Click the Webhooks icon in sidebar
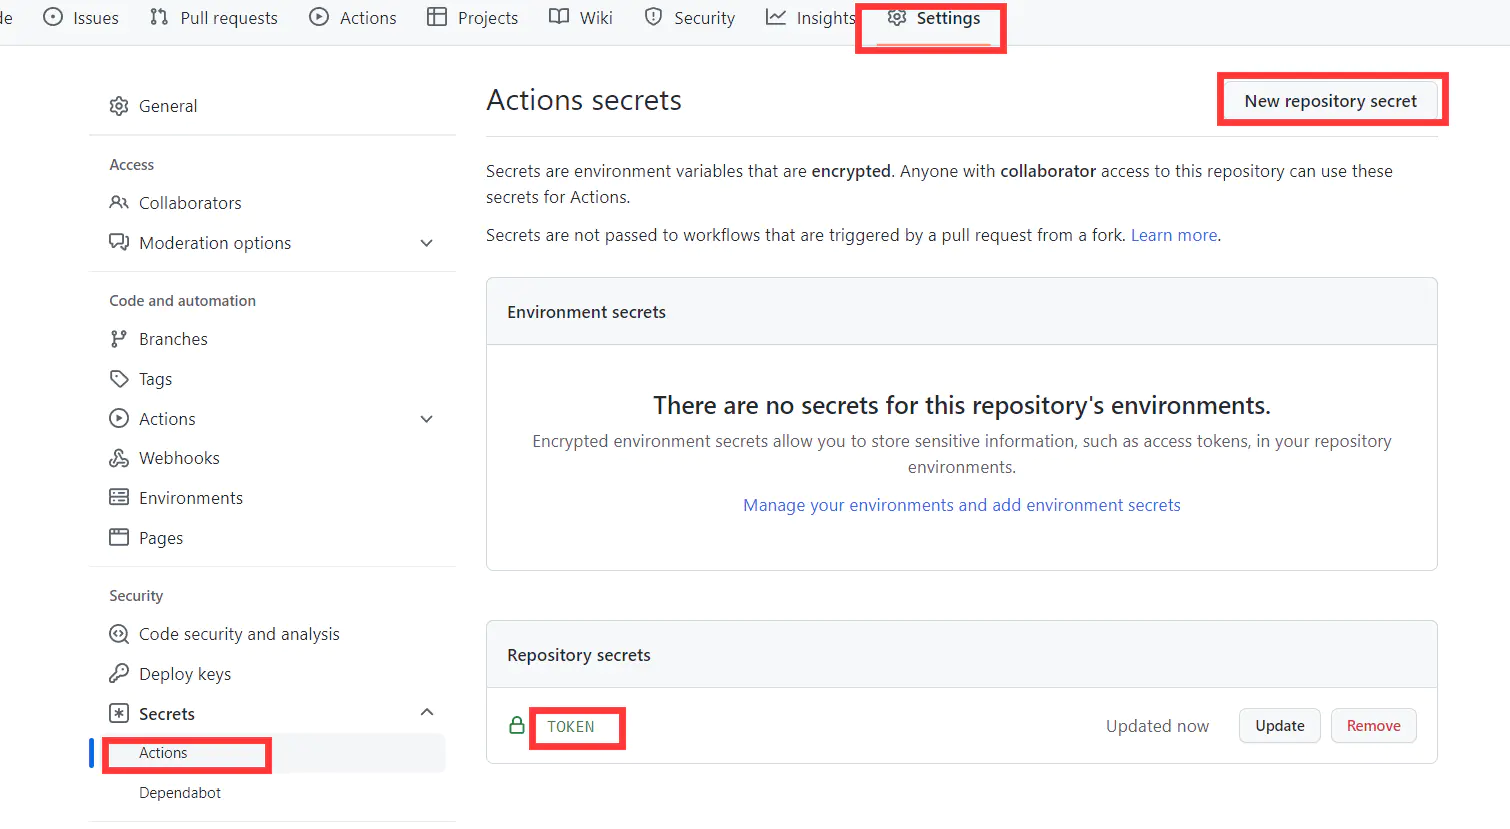 [119, 458]
